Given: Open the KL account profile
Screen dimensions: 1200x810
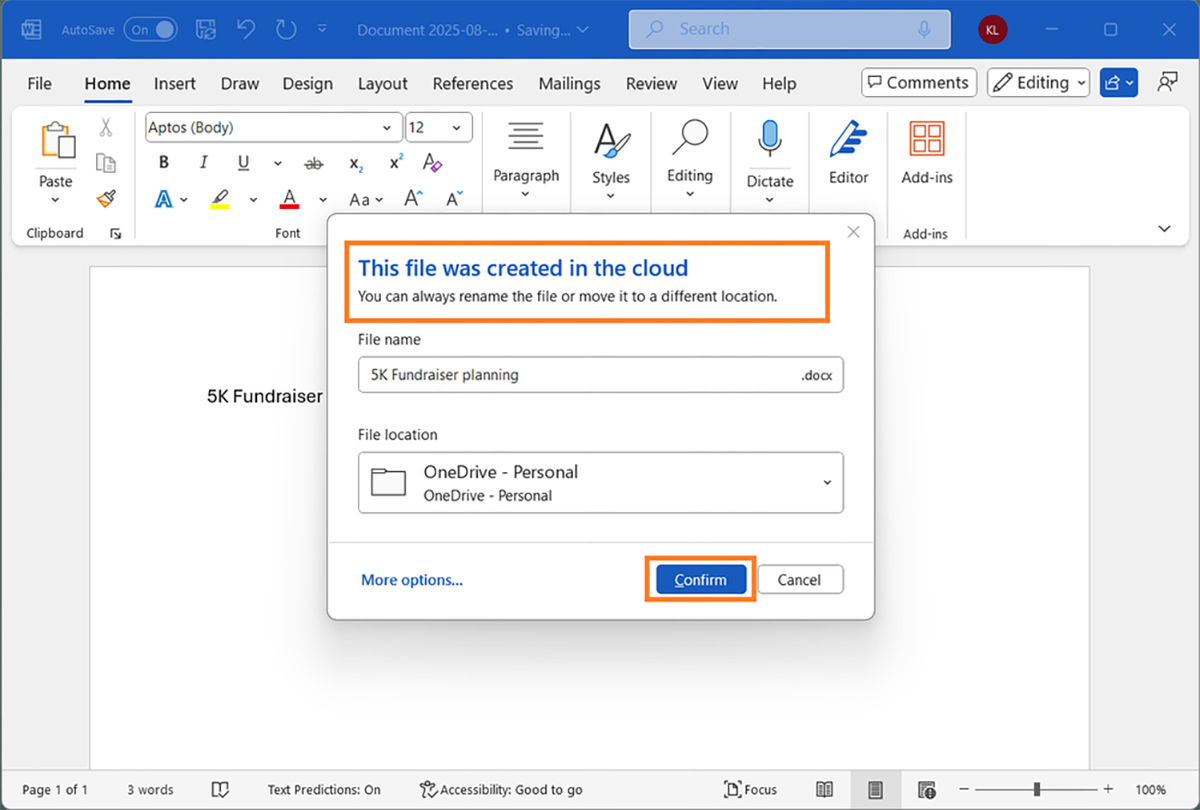Looking at the screenshot, I should tap(991, 30).
